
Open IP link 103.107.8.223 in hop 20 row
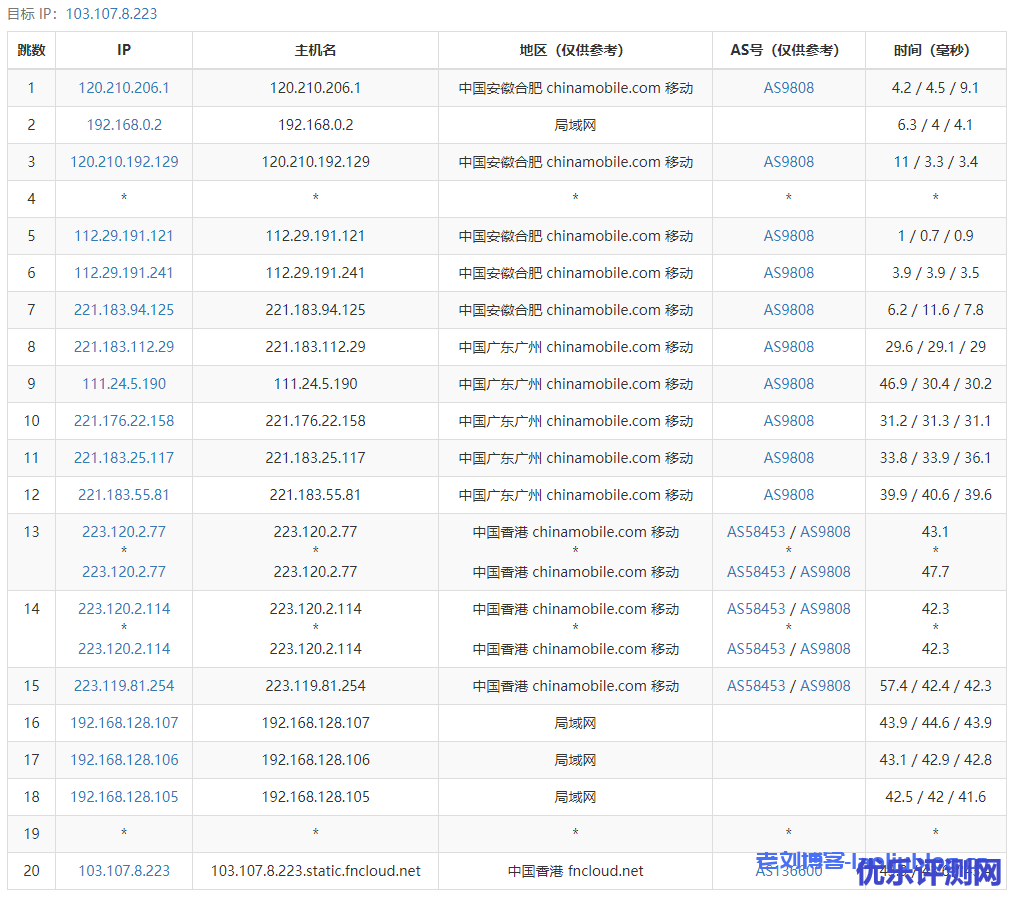[x=124, y=871]
